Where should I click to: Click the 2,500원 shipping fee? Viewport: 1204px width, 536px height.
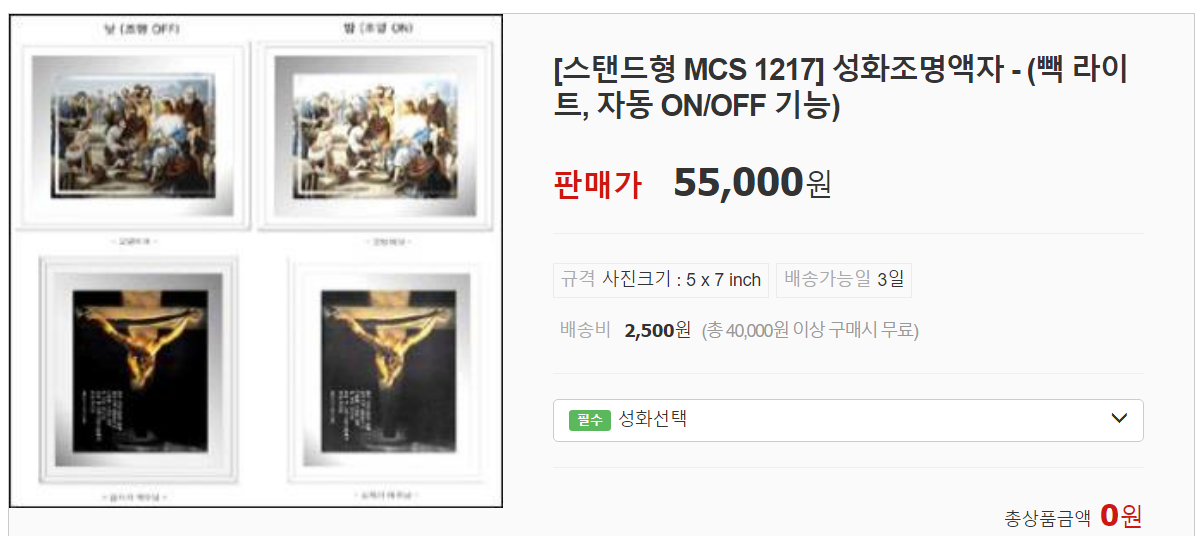tap(657, 330)
